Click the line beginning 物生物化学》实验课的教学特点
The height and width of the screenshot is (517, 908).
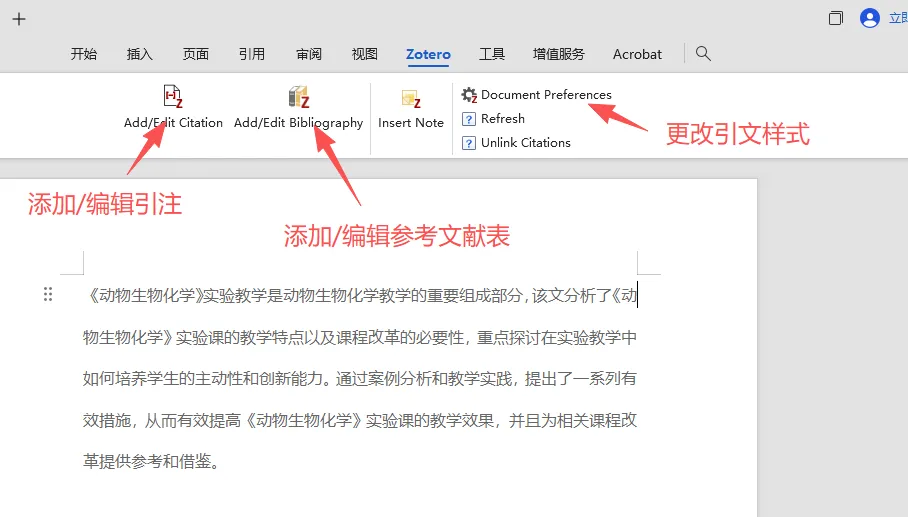[x=360, y=338]
